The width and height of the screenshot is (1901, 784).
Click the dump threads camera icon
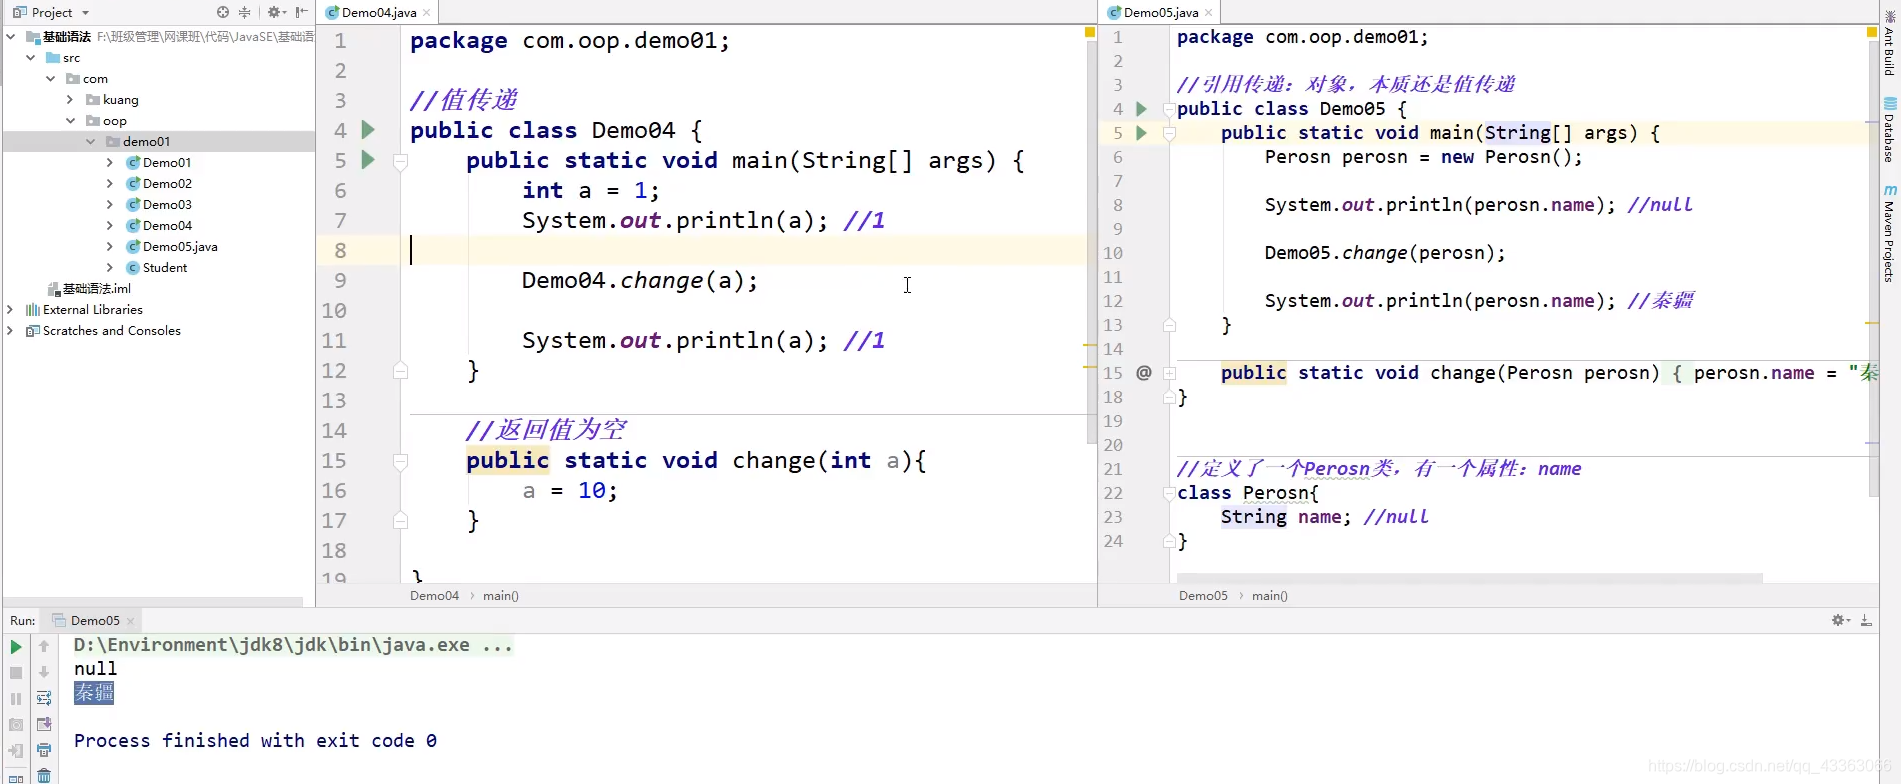click(x=16, y=725)
